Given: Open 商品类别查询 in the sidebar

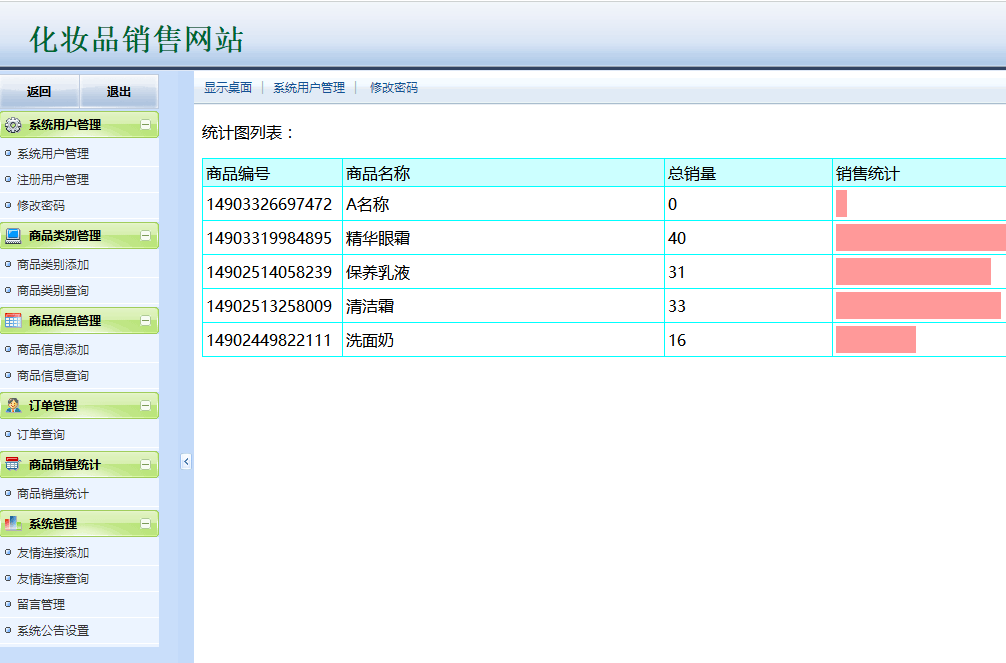Looking at the screenshot, I should click(53, 291).
